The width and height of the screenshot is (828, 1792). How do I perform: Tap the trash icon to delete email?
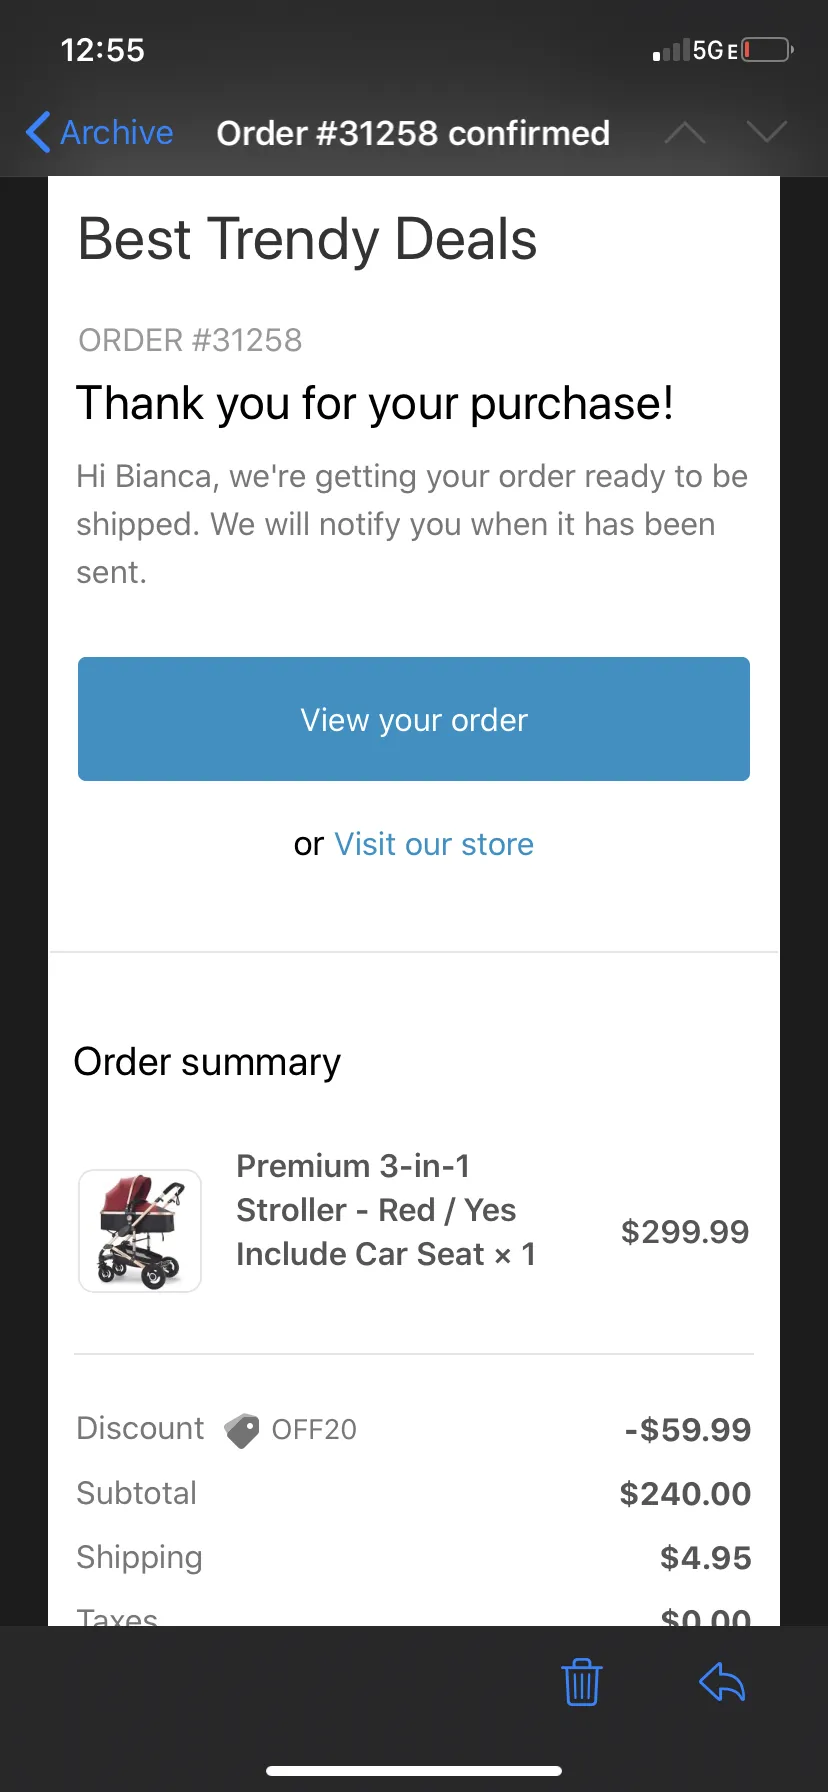[581, 1681]
